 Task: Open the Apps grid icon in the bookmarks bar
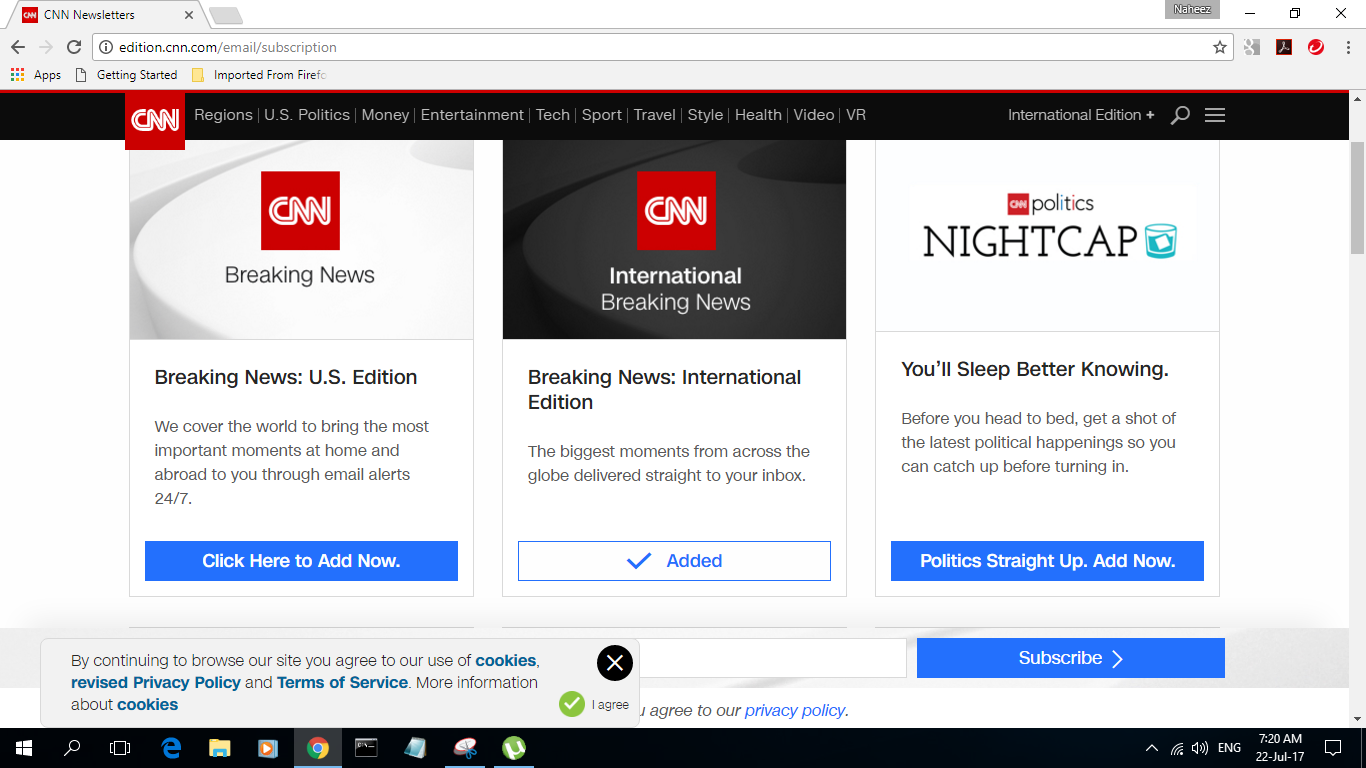(17, 75)
